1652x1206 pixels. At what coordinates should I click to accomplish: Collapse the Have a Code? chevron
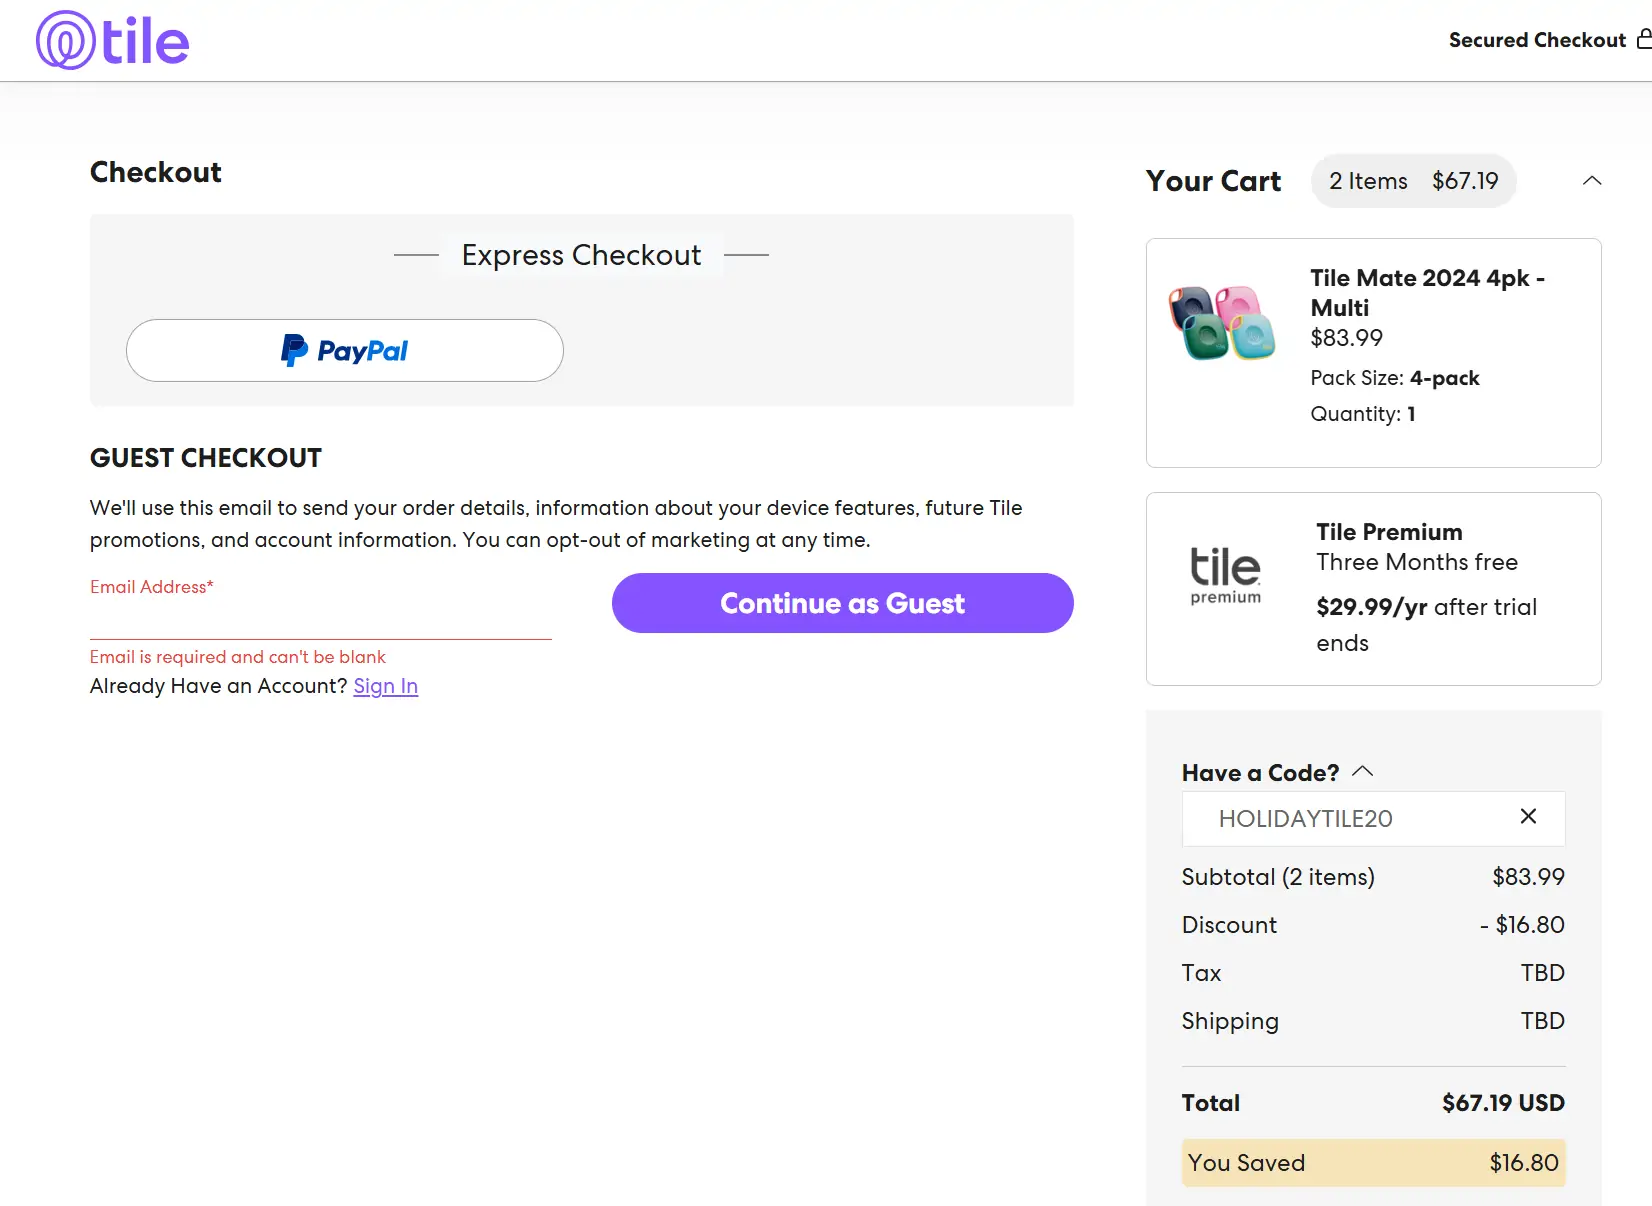tap(1362, 772)
